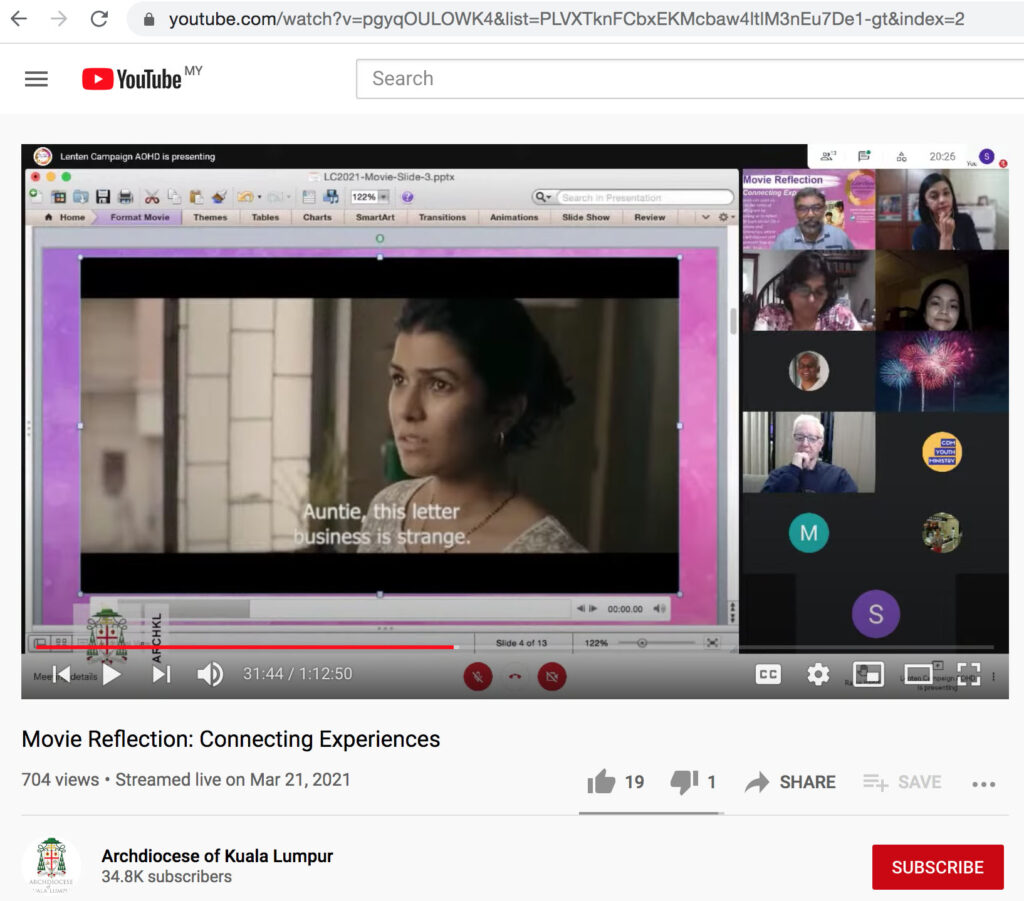Skip to the next playlist video
The width and height of the screenshot is (1024, 901).
pyautogui.click(x=161, y=675)
